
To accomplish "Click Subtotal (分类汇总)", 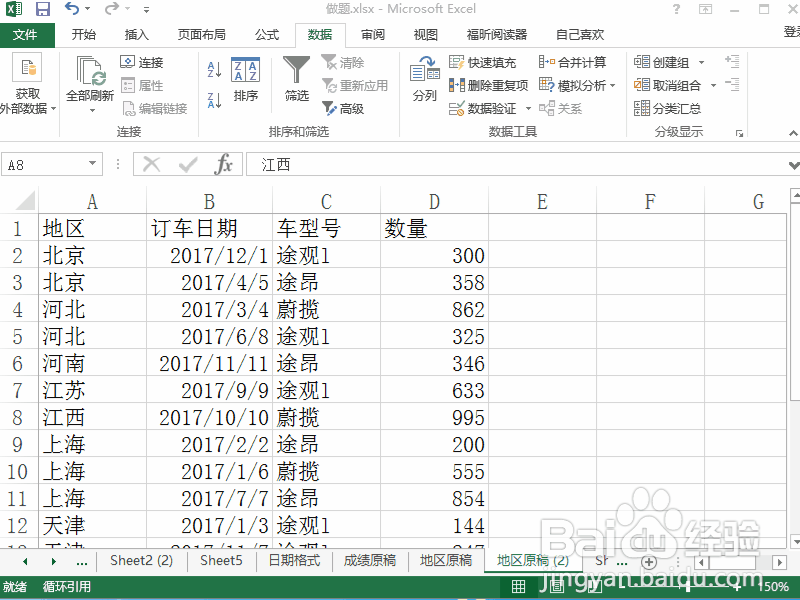I will [x=667, y=108].
